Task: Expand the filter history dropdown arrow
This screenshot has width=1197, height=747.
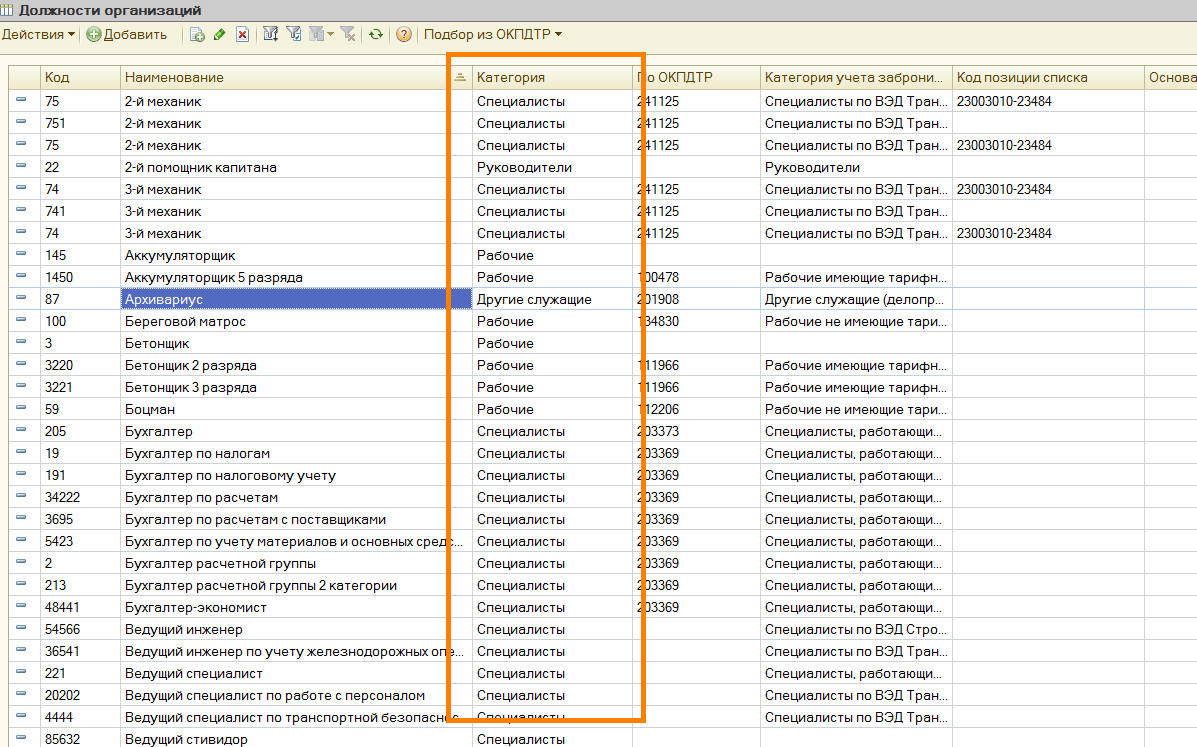Action: 331,34
